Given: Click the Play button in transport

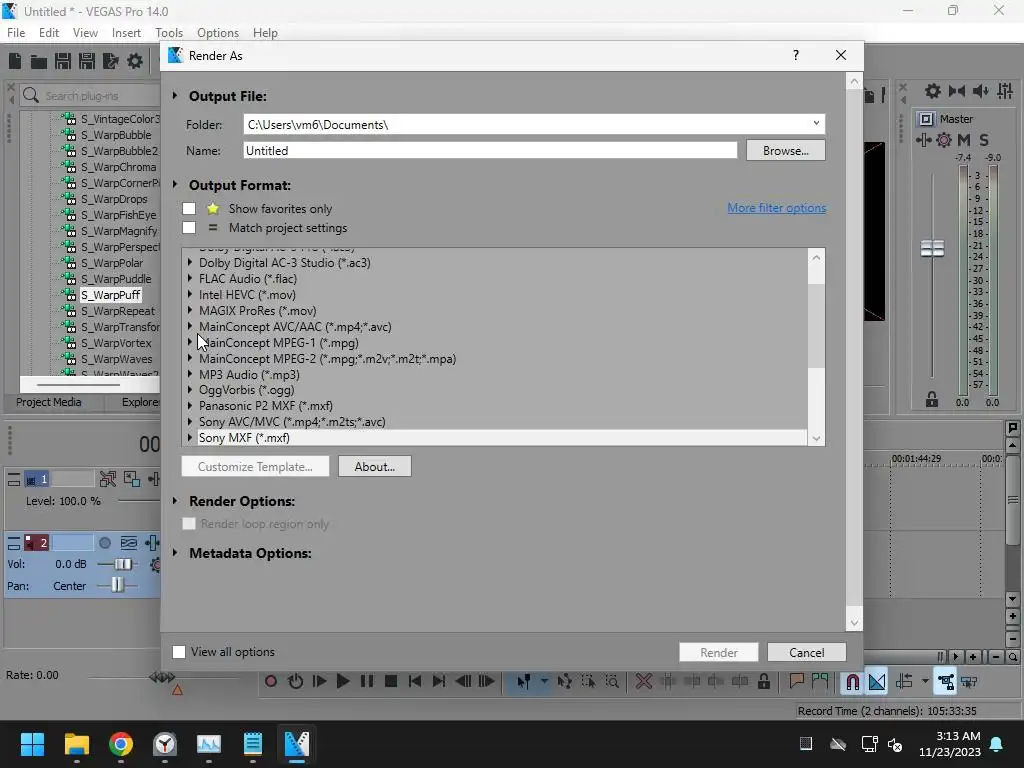Looking at the screenshot, I should 343,682.
